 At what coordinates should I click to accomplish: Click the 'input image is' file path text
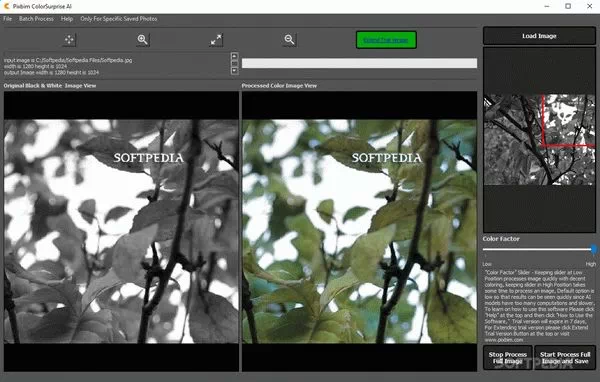click(68, 60)
